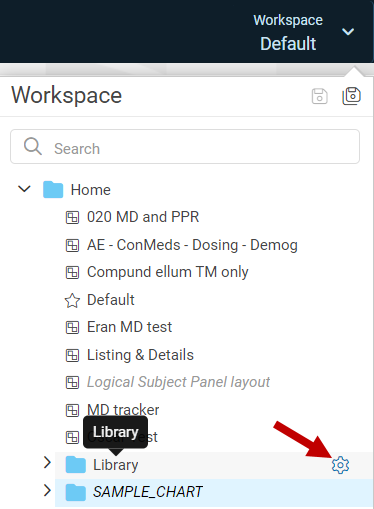374x509 pixels.
Task: Click the Save workspace as icon
Action: 351,96
